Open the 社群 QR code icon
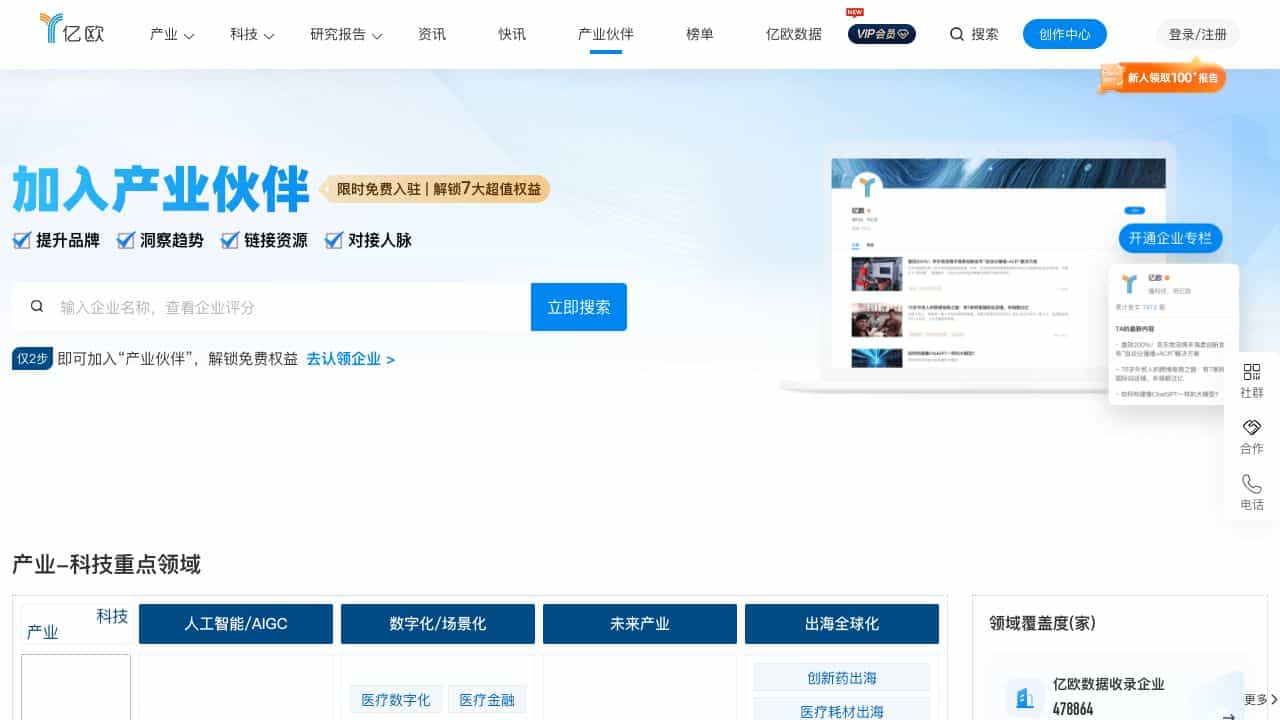The height and width of the screenshot is (720, 1280). tap(1252, 372)
